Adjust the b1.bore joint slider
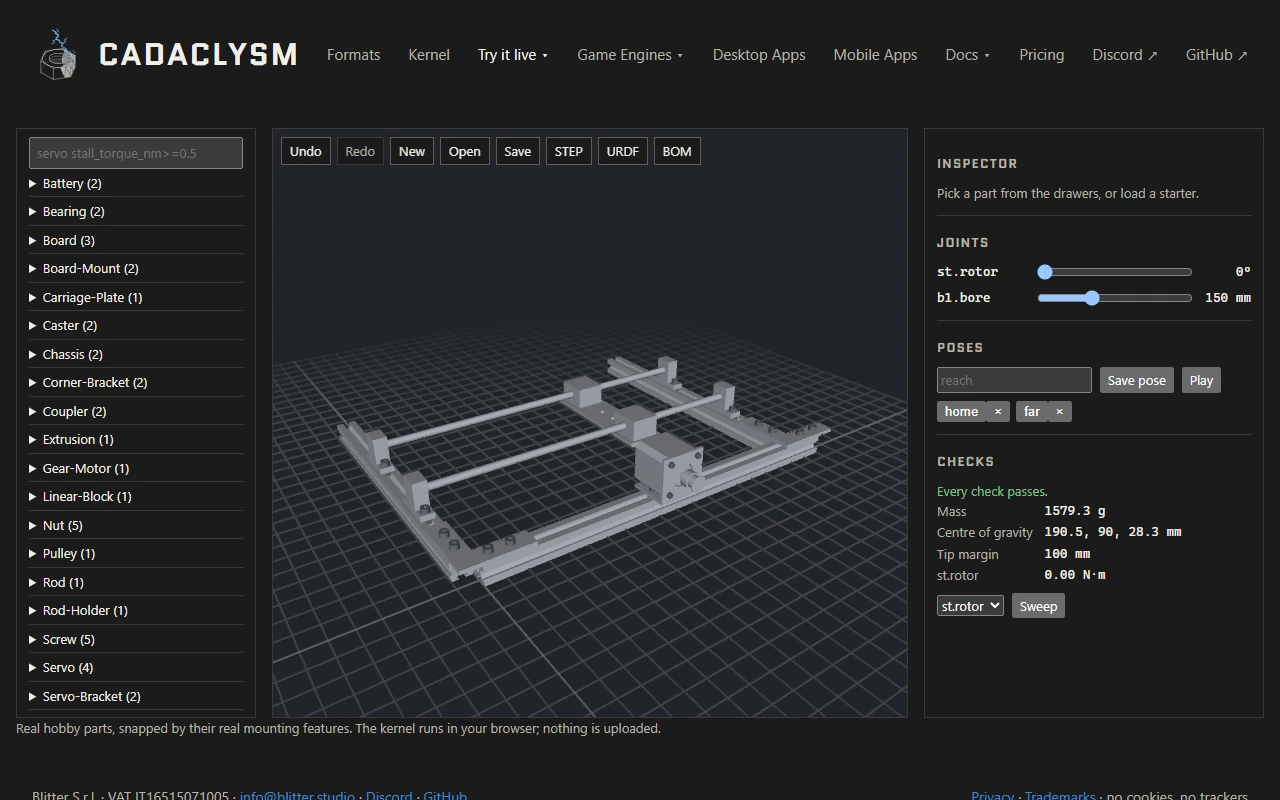This screenshot has width=1280, height=800. [x=1115, y=298]
